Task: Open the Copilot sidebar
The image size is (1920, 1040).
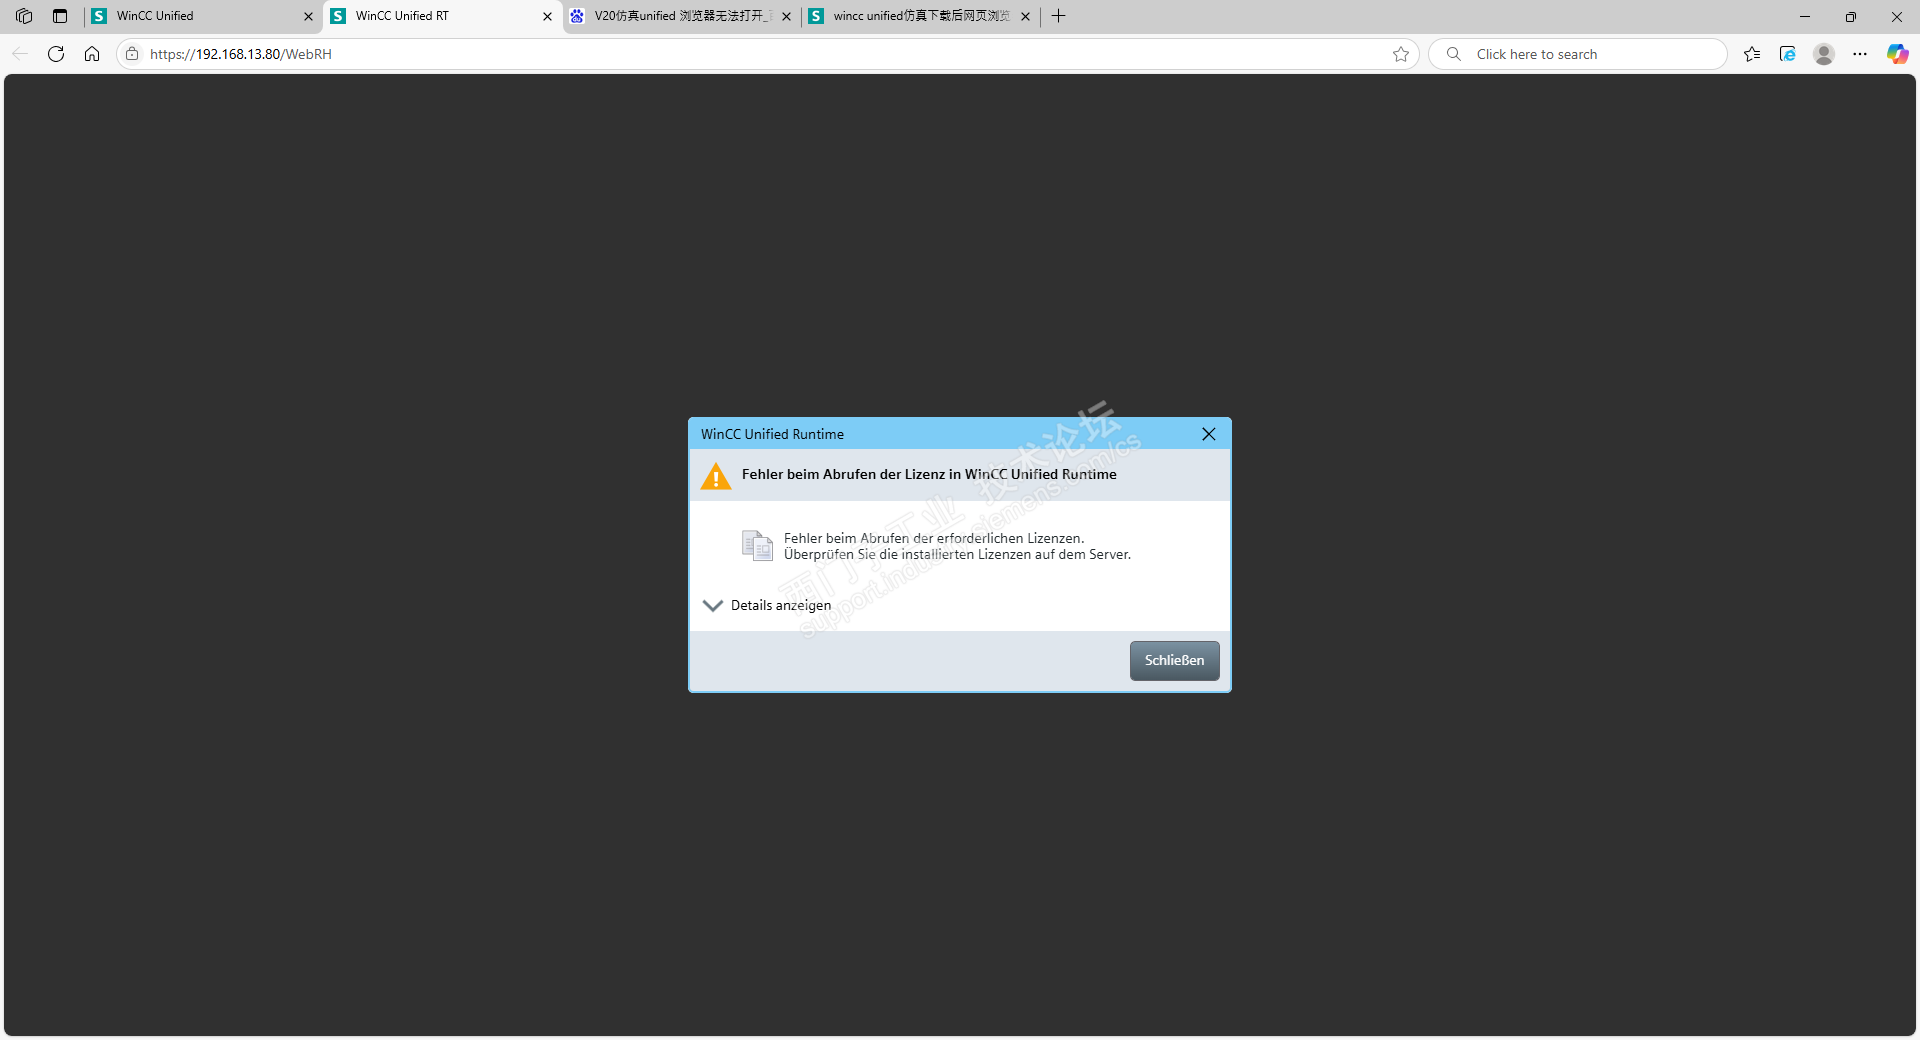Action: coord(1897,54)
